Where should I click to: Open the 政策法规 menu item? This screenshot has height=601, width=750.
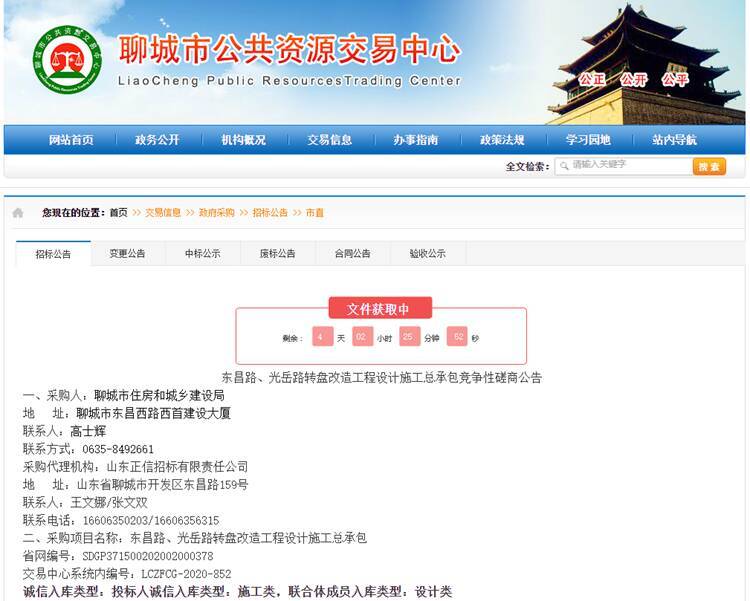(x=501, y=140)
